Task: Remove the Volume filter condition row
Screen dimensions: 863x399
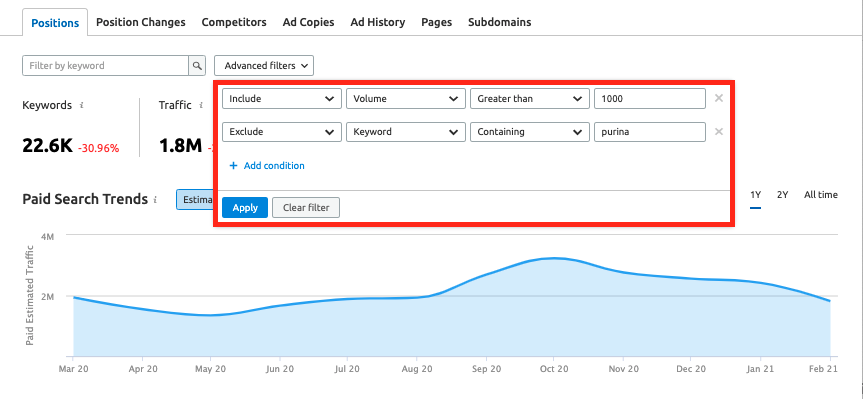Action: [718, 99]
